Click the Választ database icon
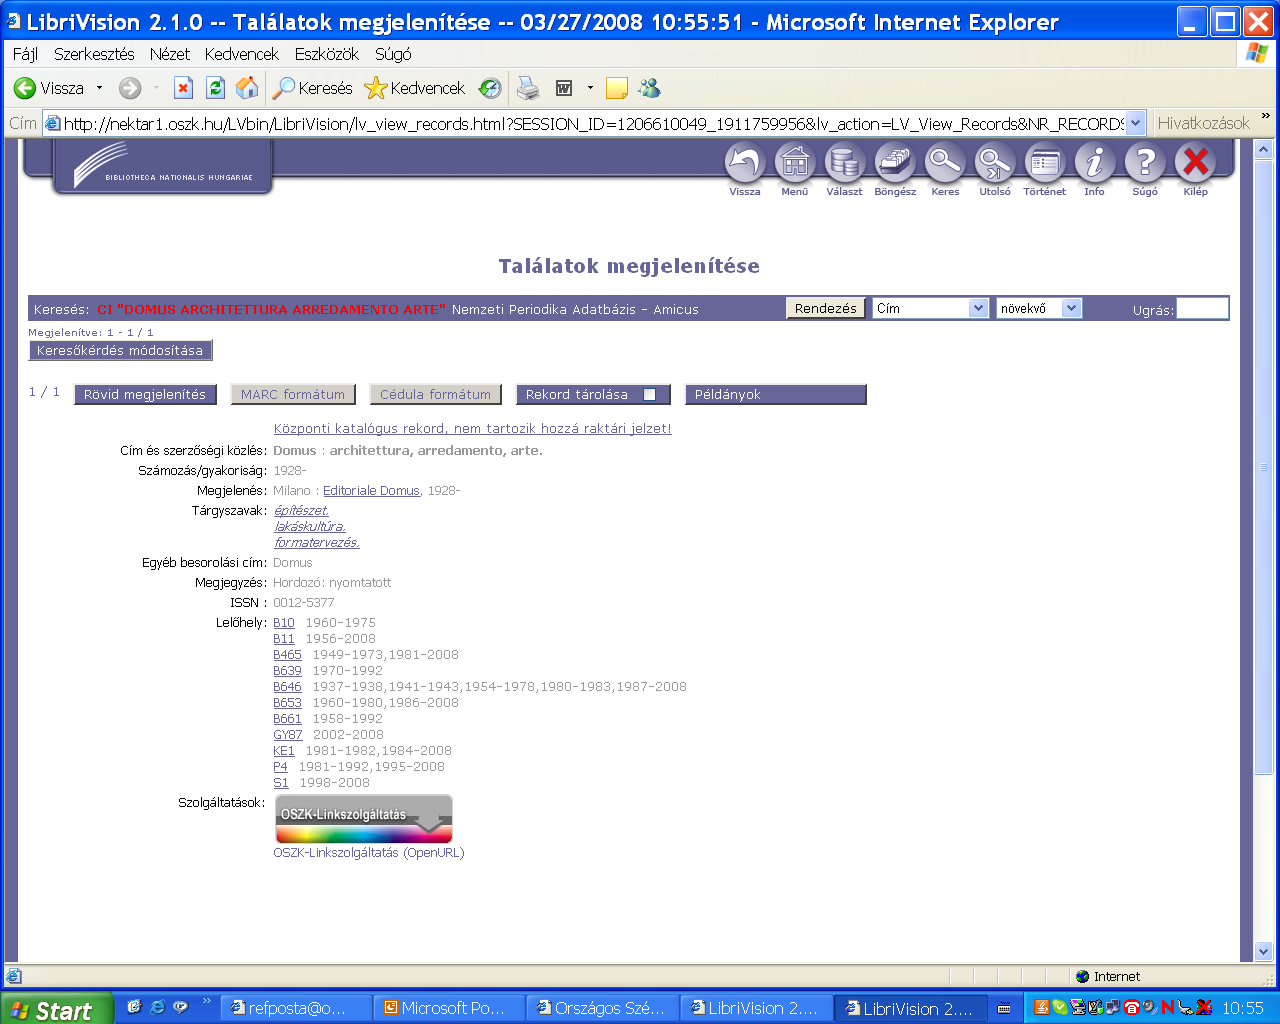This screenshot has height=1024, width=1280. tap(845, 163)
